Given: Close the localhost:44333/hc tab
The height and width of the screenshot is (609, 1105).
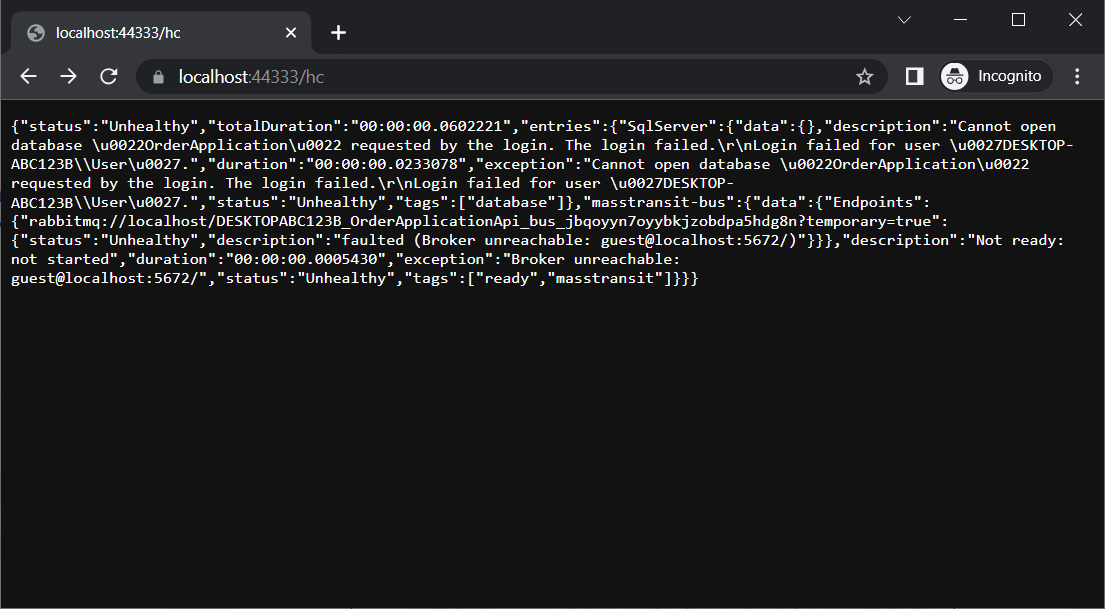Looking at the screenshot, I should (290, 32).
